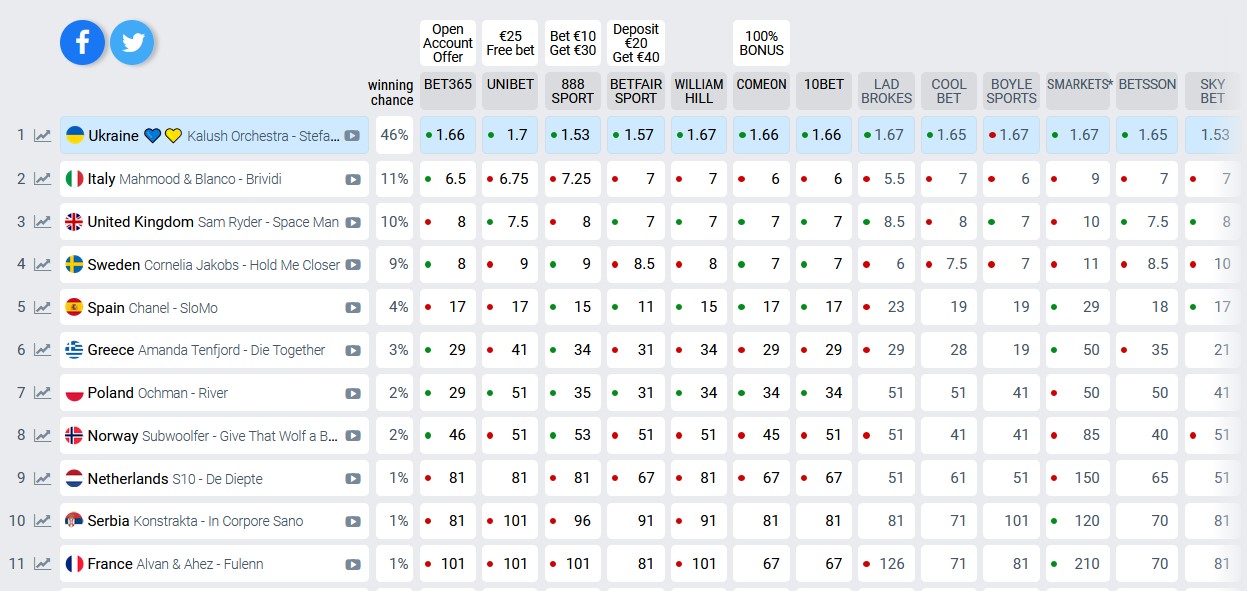
Task: Play the video for Italy's Brividi
Action: [352, 180]
